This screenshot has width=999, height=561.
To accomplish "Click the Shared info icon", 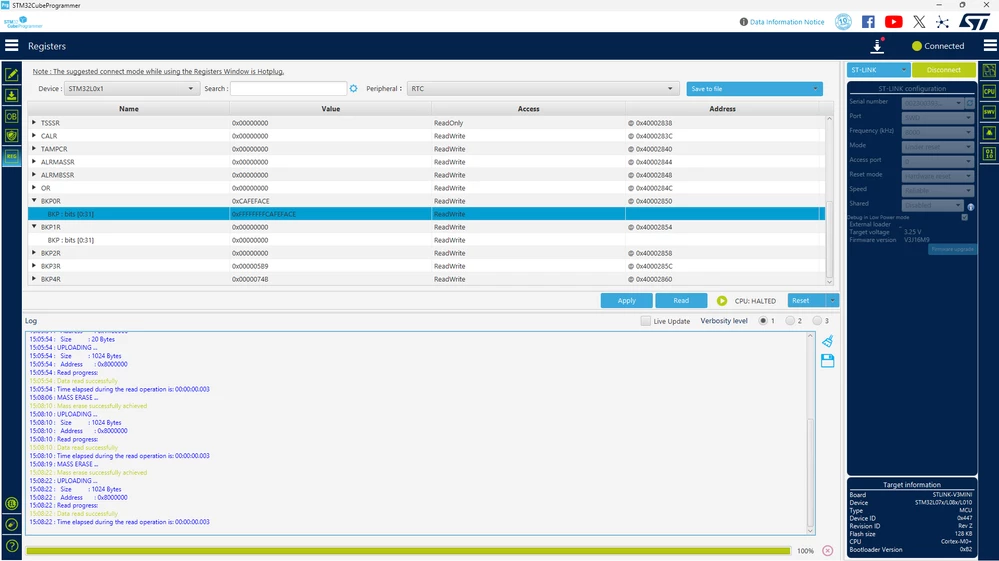I will [x=970, y=207].
